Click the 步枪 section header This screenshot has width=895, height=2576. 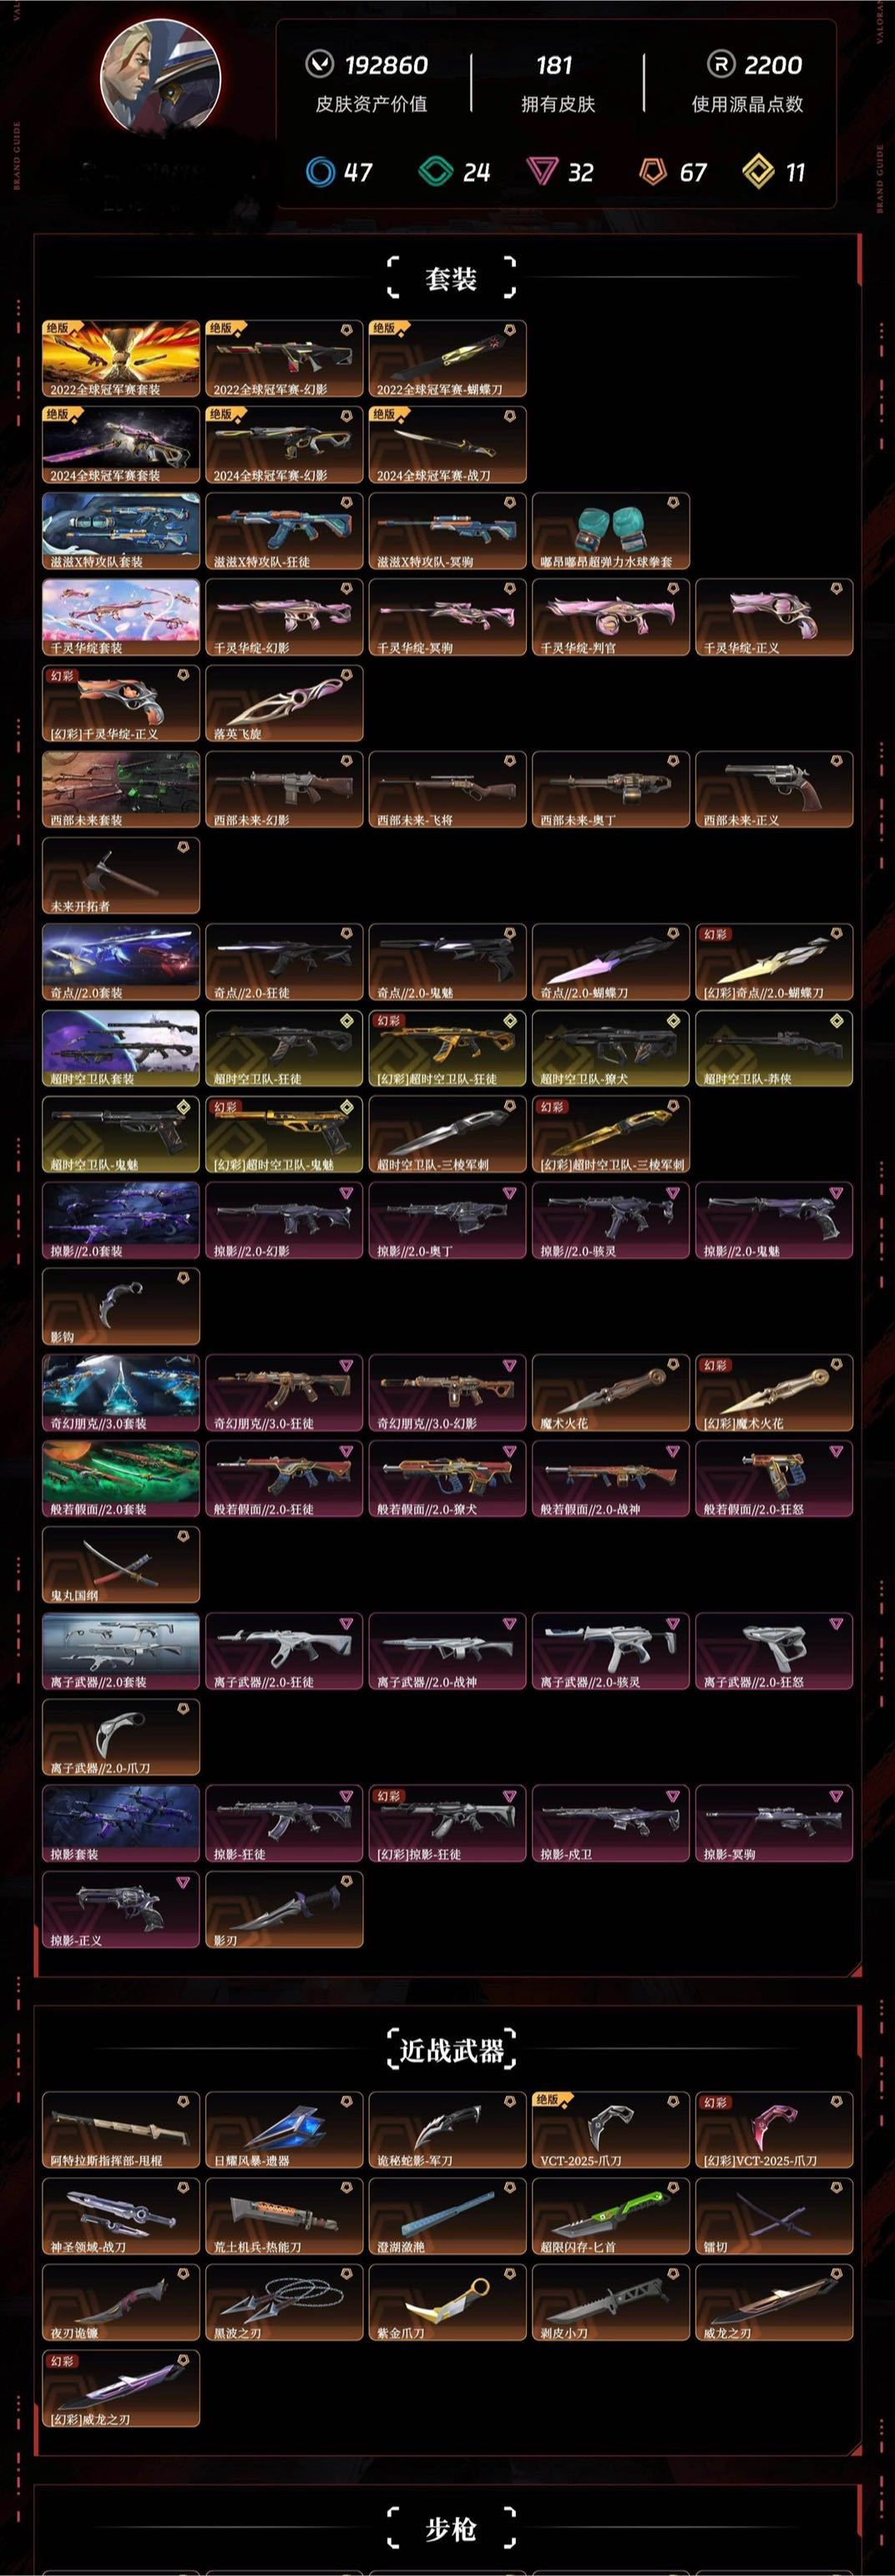click(x=451, y=2529)
